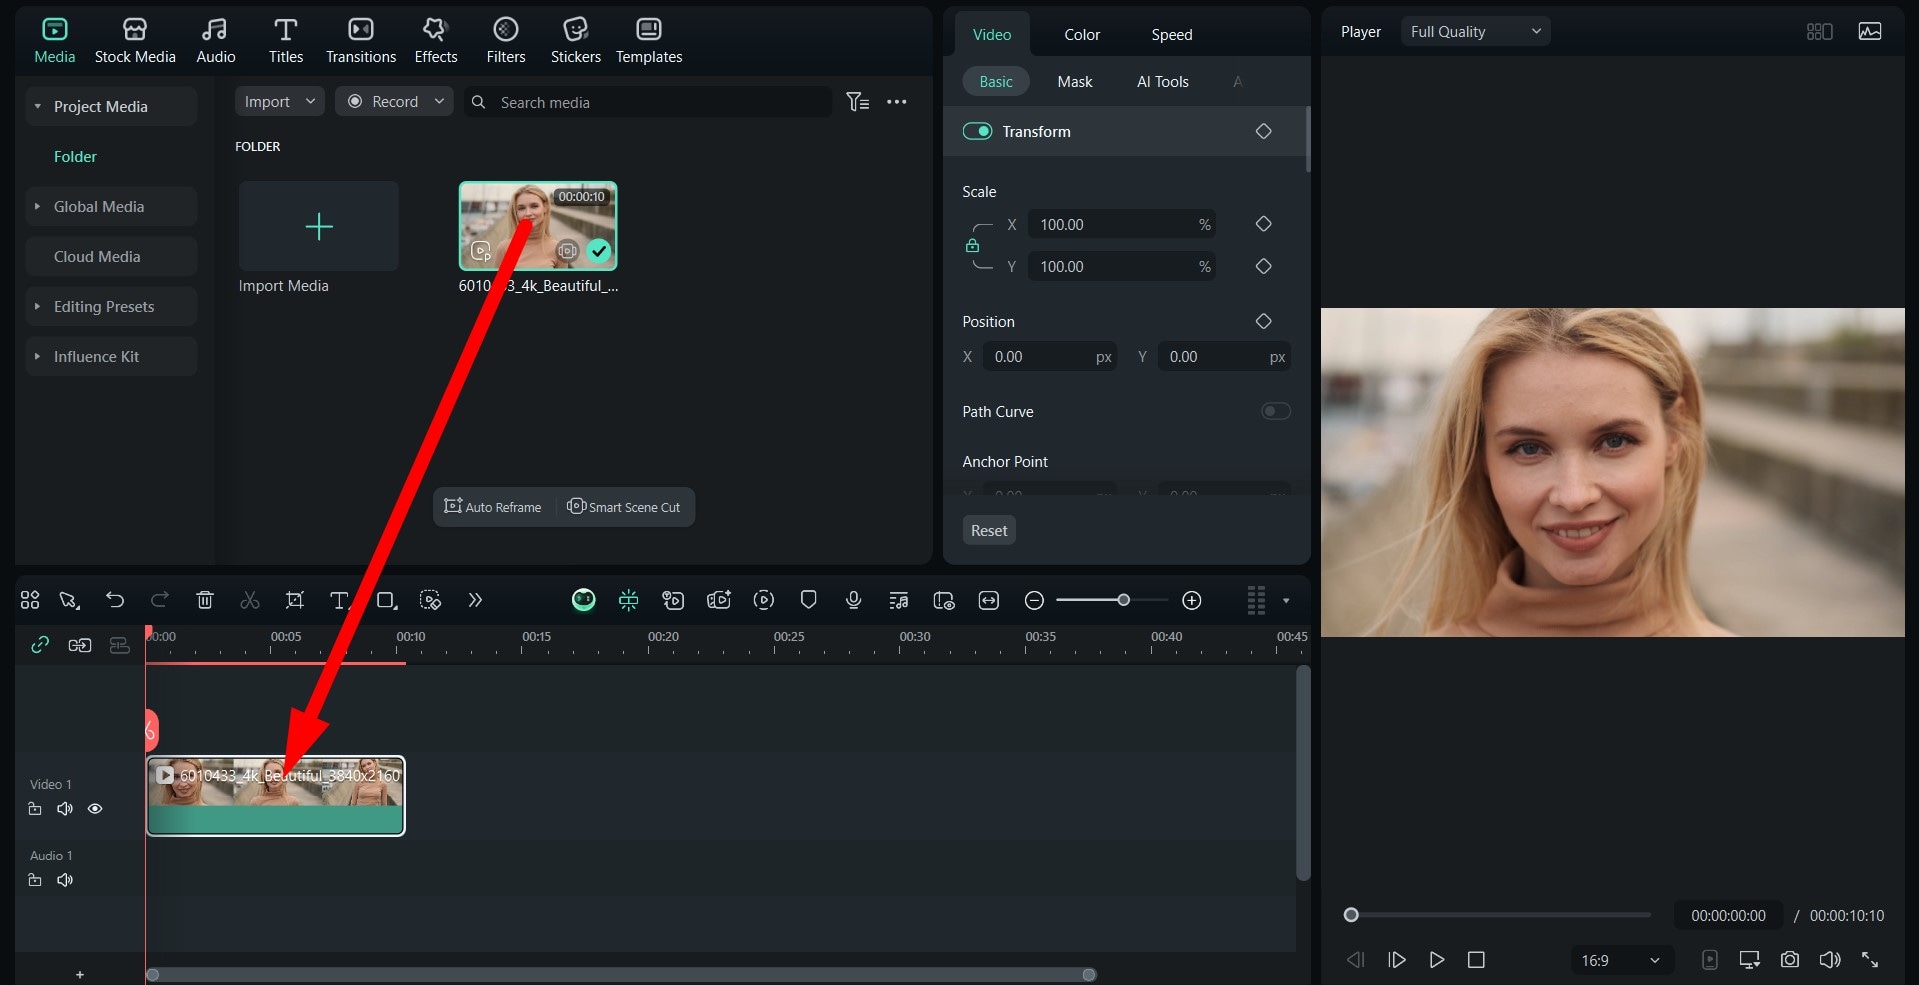Open the Stock Media tab
Screen dimensions: 1919x985
(x=135, y=41)
